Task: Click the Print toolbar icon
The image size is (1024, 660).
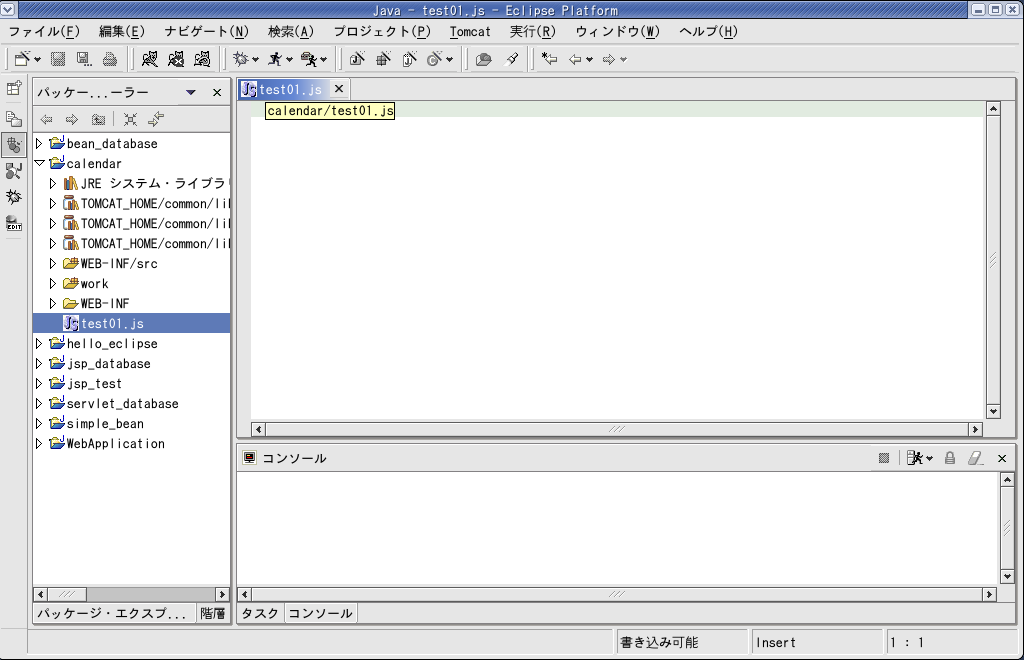Action: coord(110,59)
